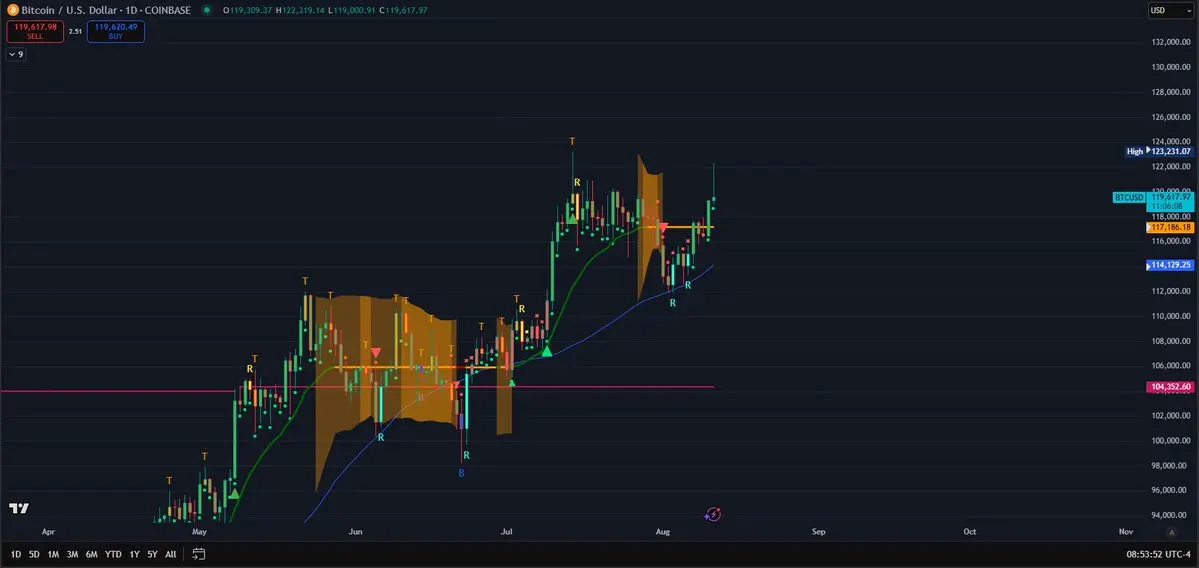This screenshot has width=1199, height=568.
Task: Select the 3M time range
Action: click(73, 554)
